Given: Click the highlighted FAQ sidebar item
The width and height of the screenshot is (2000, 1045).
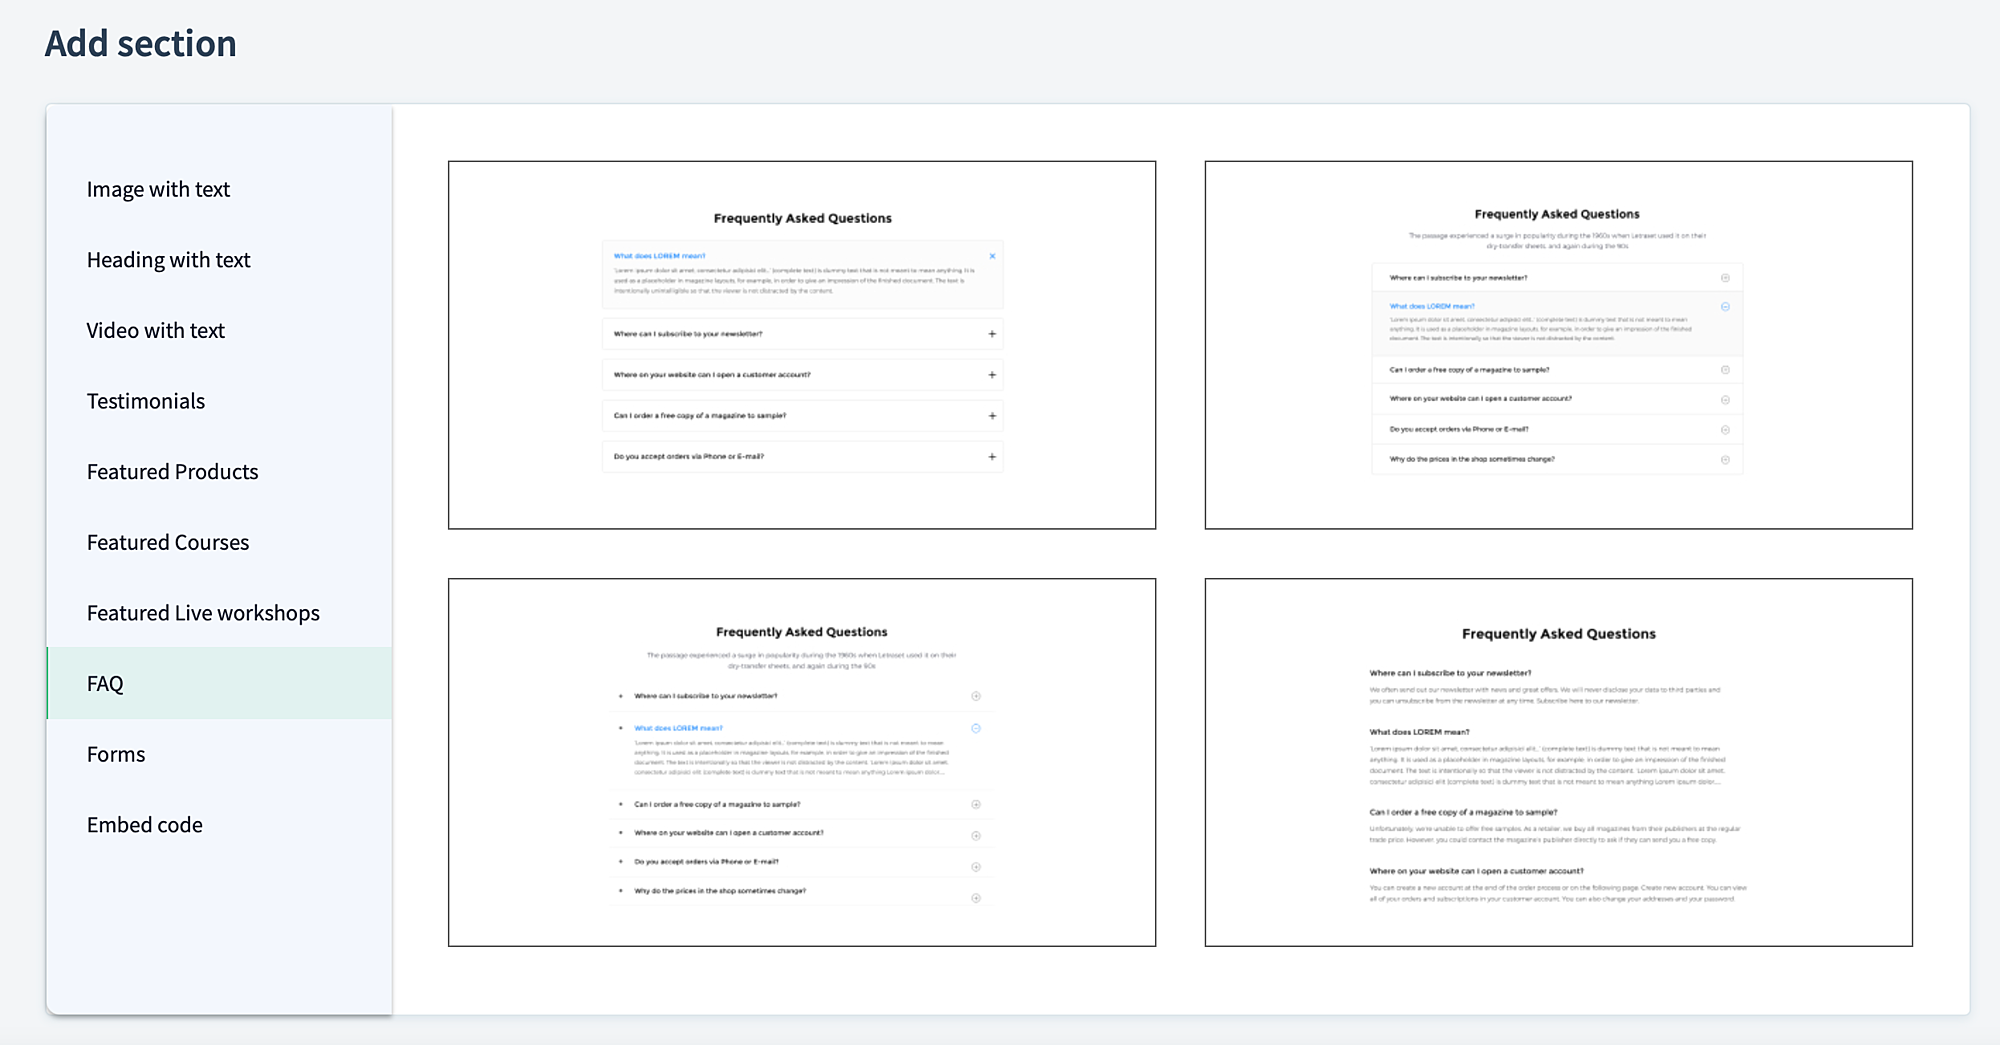Looking at the screenshot, I should coord(105,684).
